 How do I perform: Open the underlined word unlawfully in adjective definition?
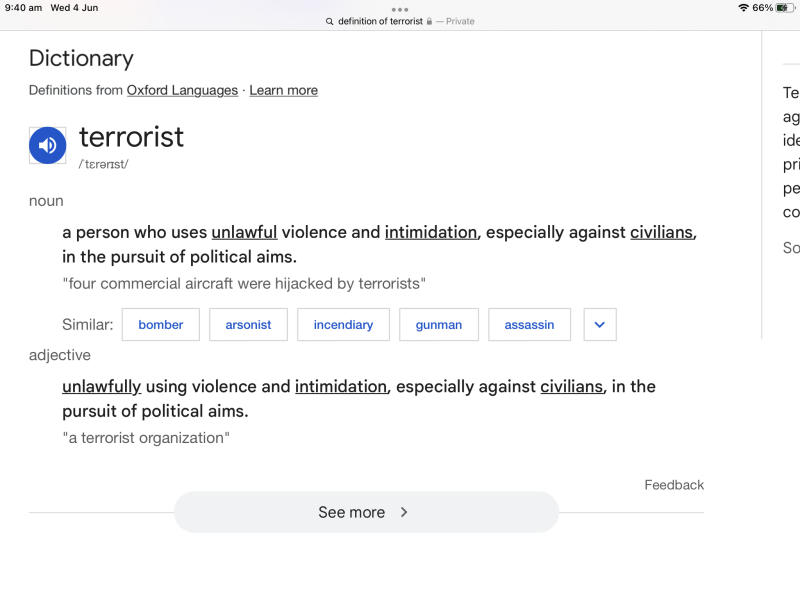coord(101,386)
